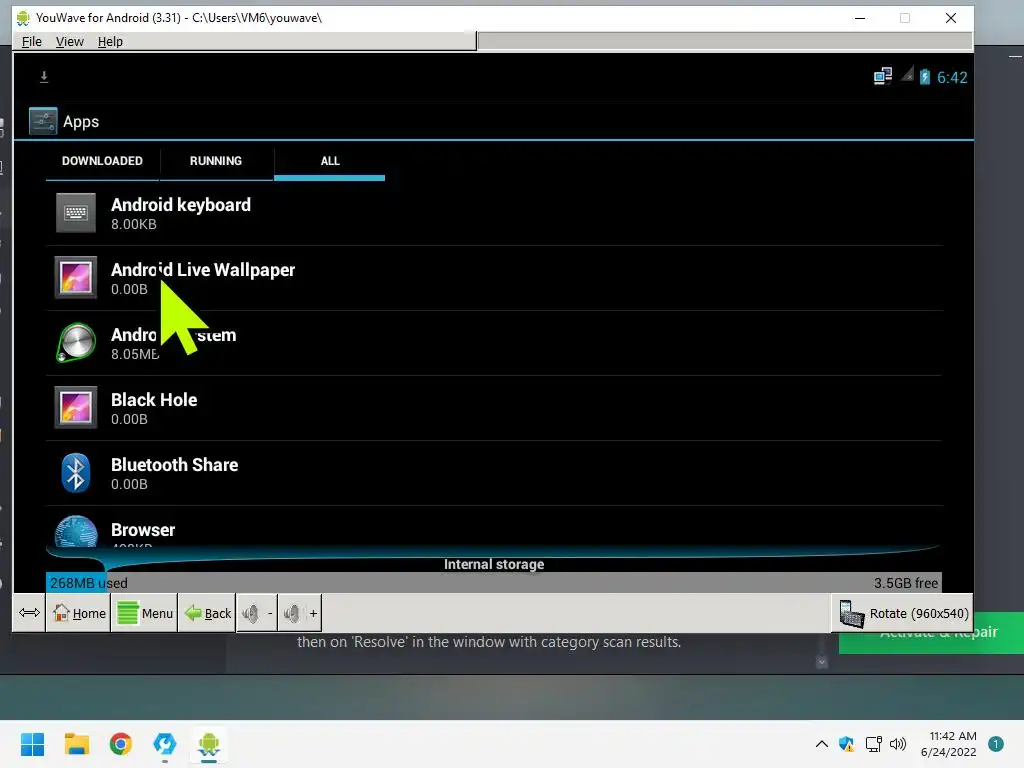Click the 8.00KB size value
This screenshot has width=1024, height=768.
(x=134, y=224)
